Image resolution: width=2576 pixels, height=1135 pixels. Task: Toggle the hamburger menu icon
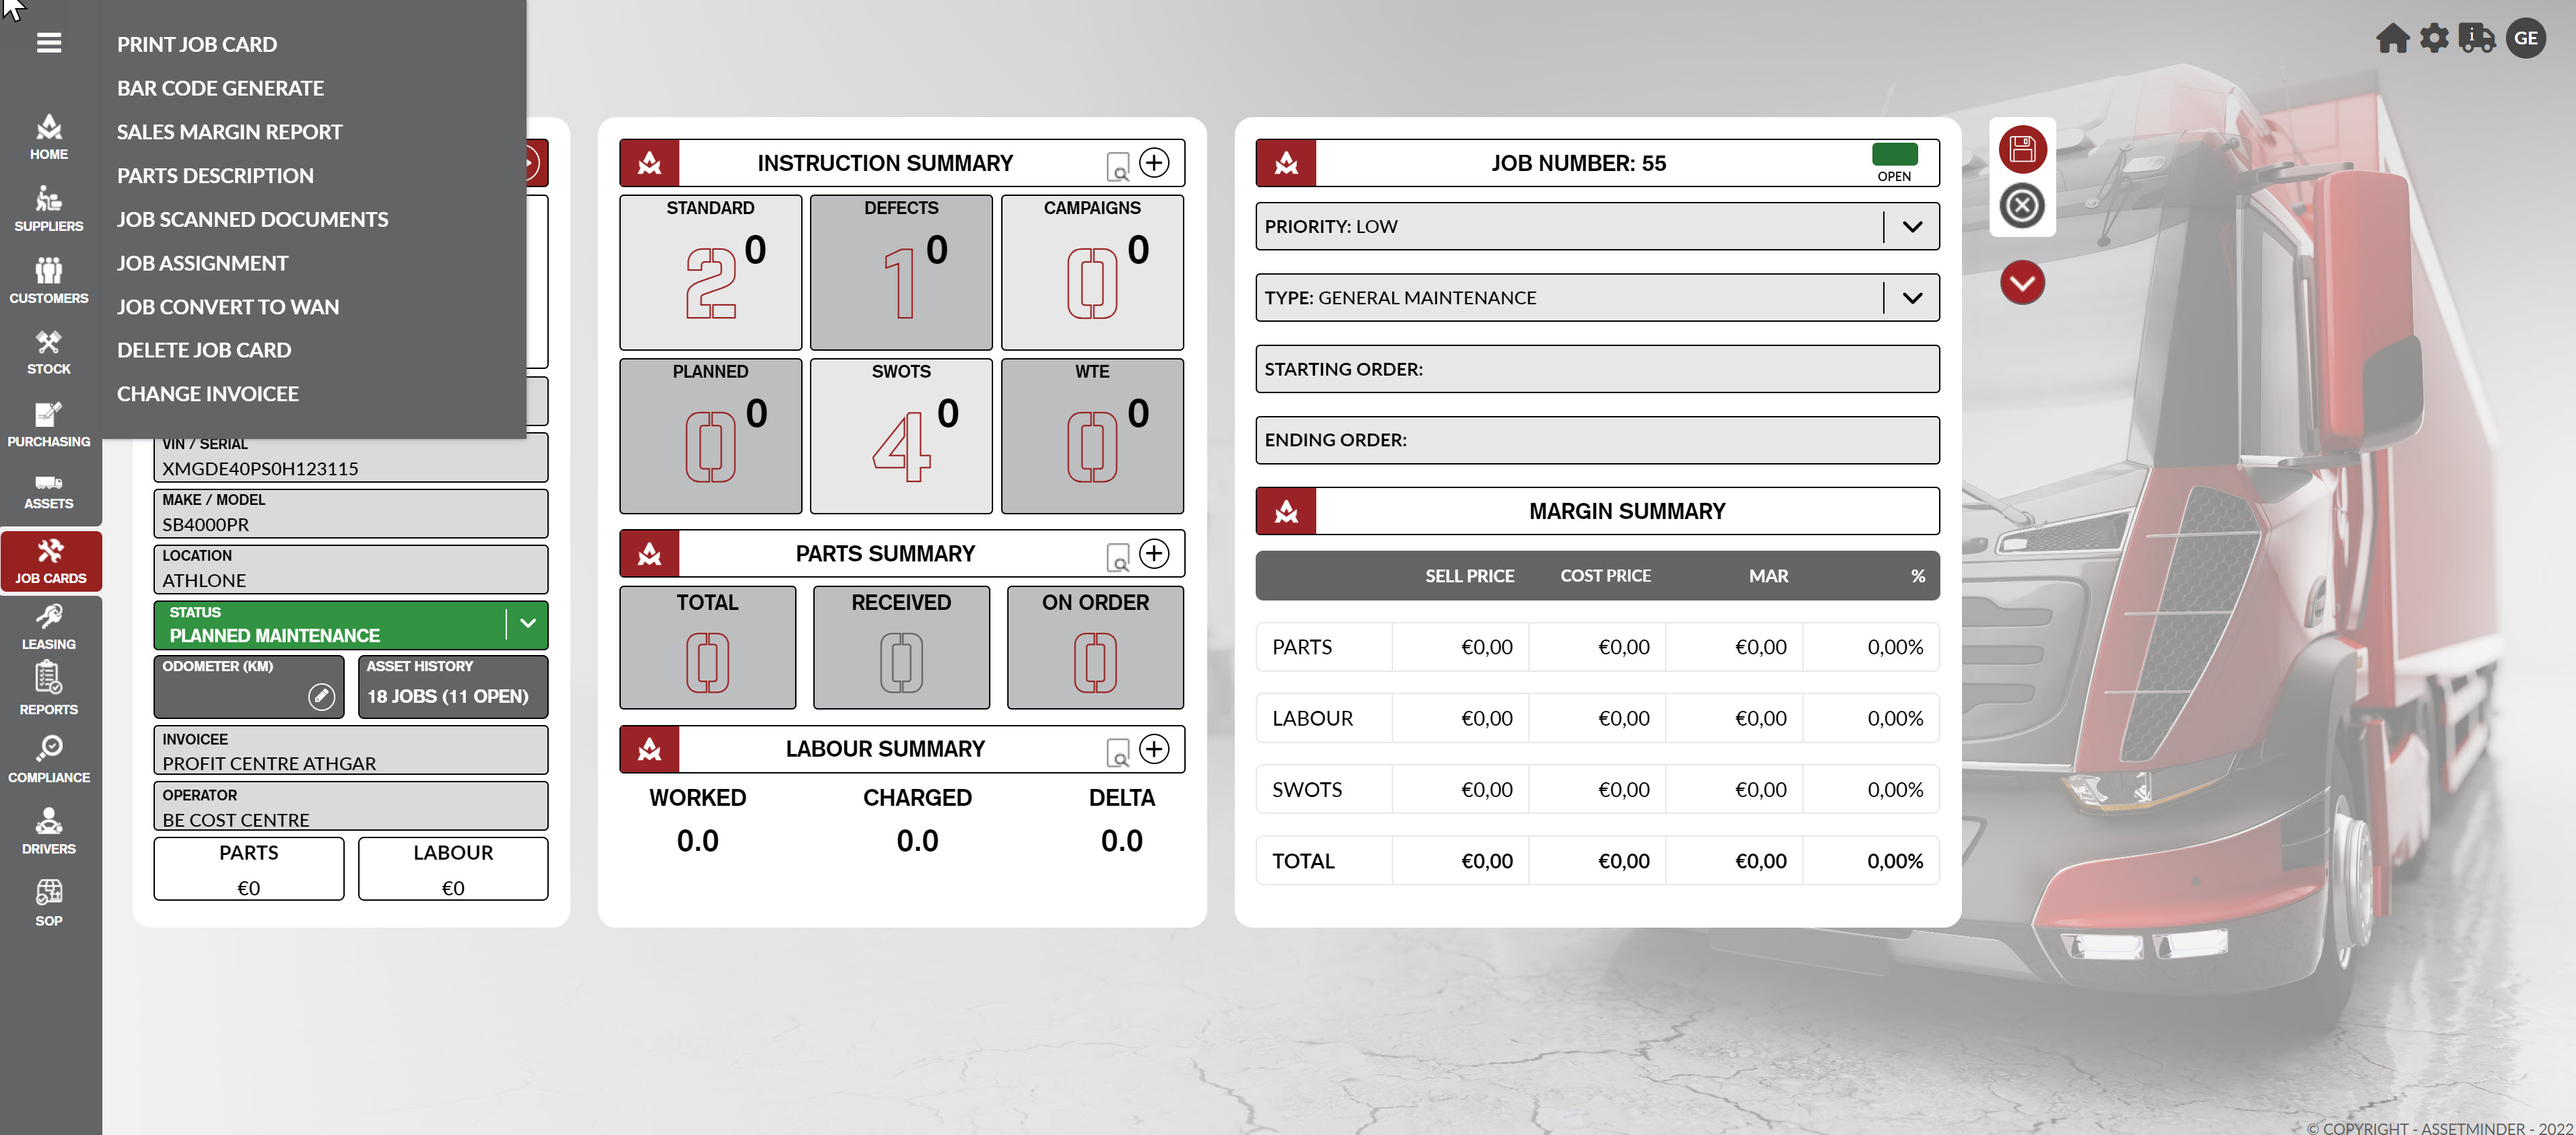[x=48, y=43]
